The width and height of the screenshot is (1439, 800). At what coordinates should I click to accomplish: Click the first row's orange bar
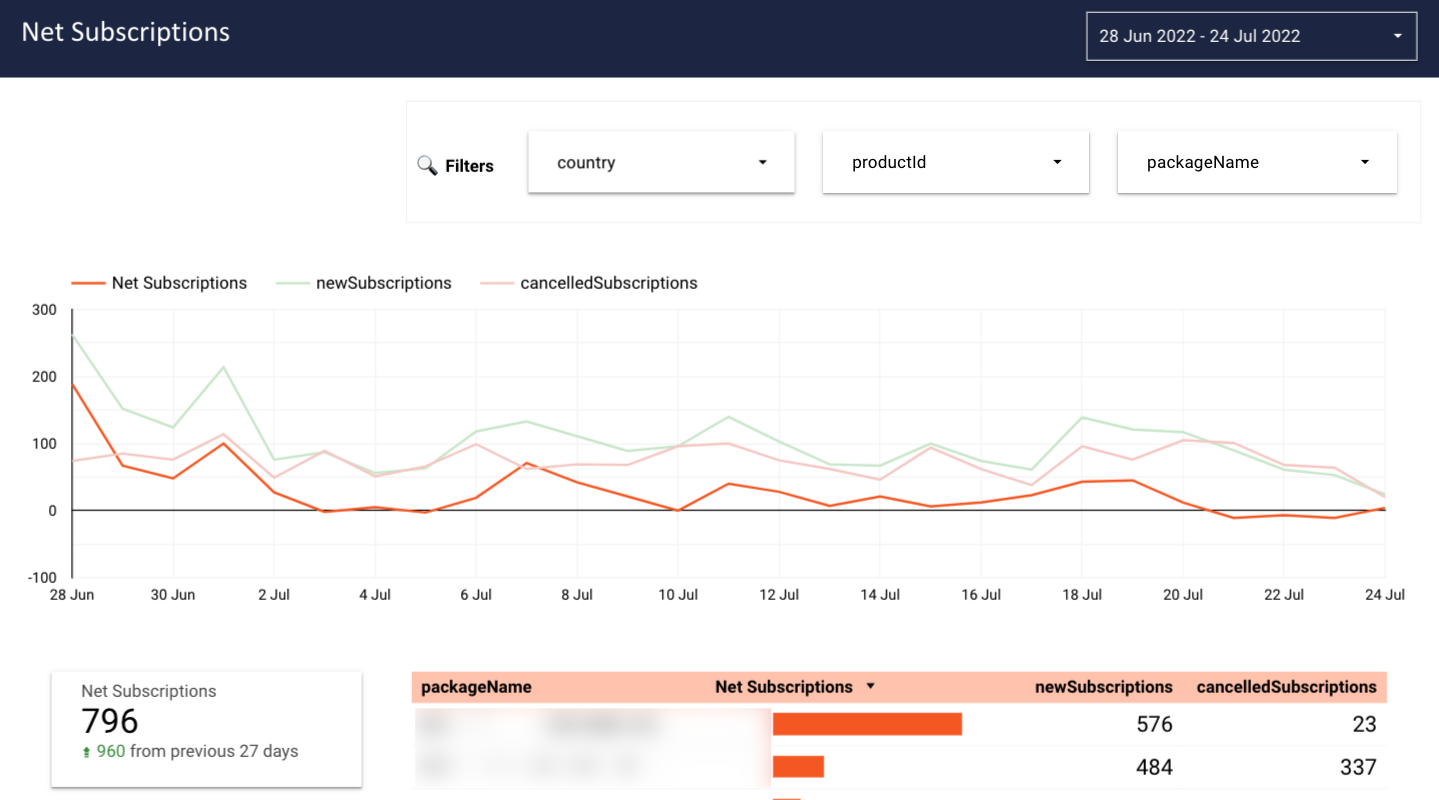pyautogui.click(x=867, y=724)
